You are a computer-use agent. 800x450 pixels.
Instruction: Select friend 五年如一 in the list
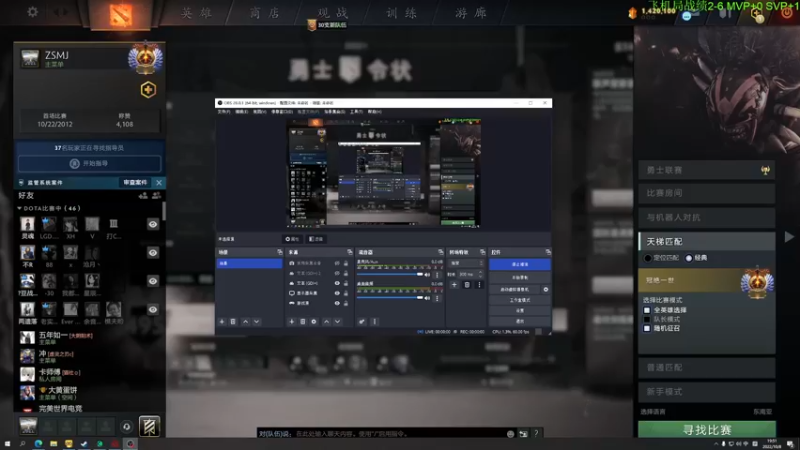88,338
